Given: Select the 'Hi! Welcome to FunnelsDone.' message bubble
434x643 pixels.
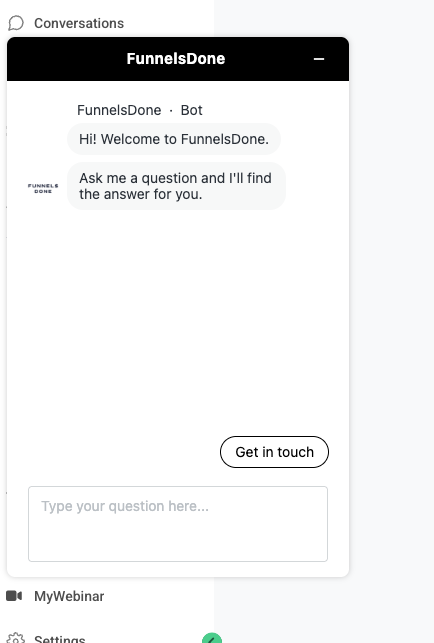Looking at the screenshot, I should [x=174, y=139].
